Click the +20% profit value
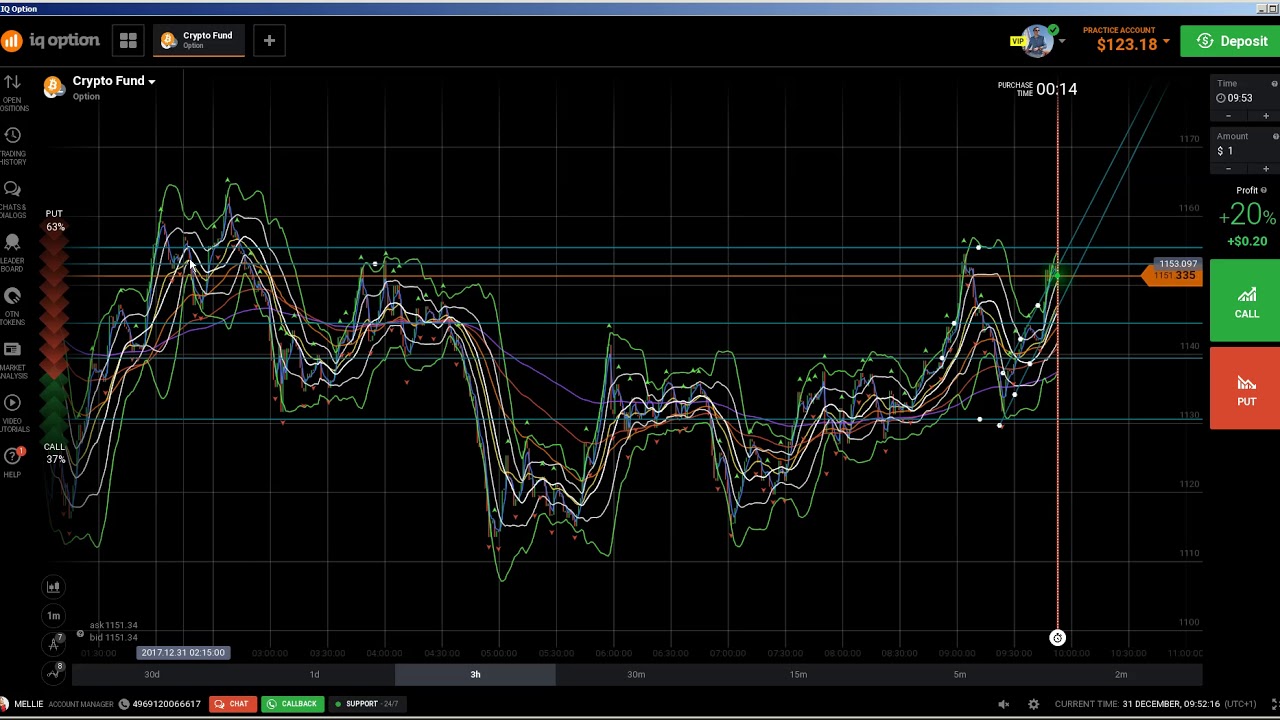Screen dimensions: 1280x720 point(1247,215)
